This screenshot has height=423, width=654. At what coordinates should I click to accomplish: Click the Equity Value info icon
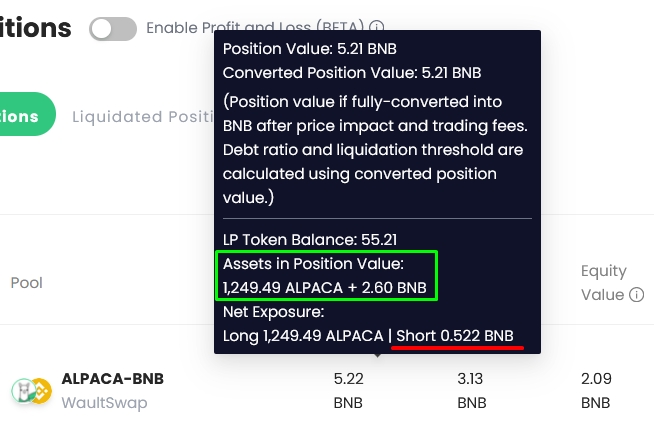(636, 295)
